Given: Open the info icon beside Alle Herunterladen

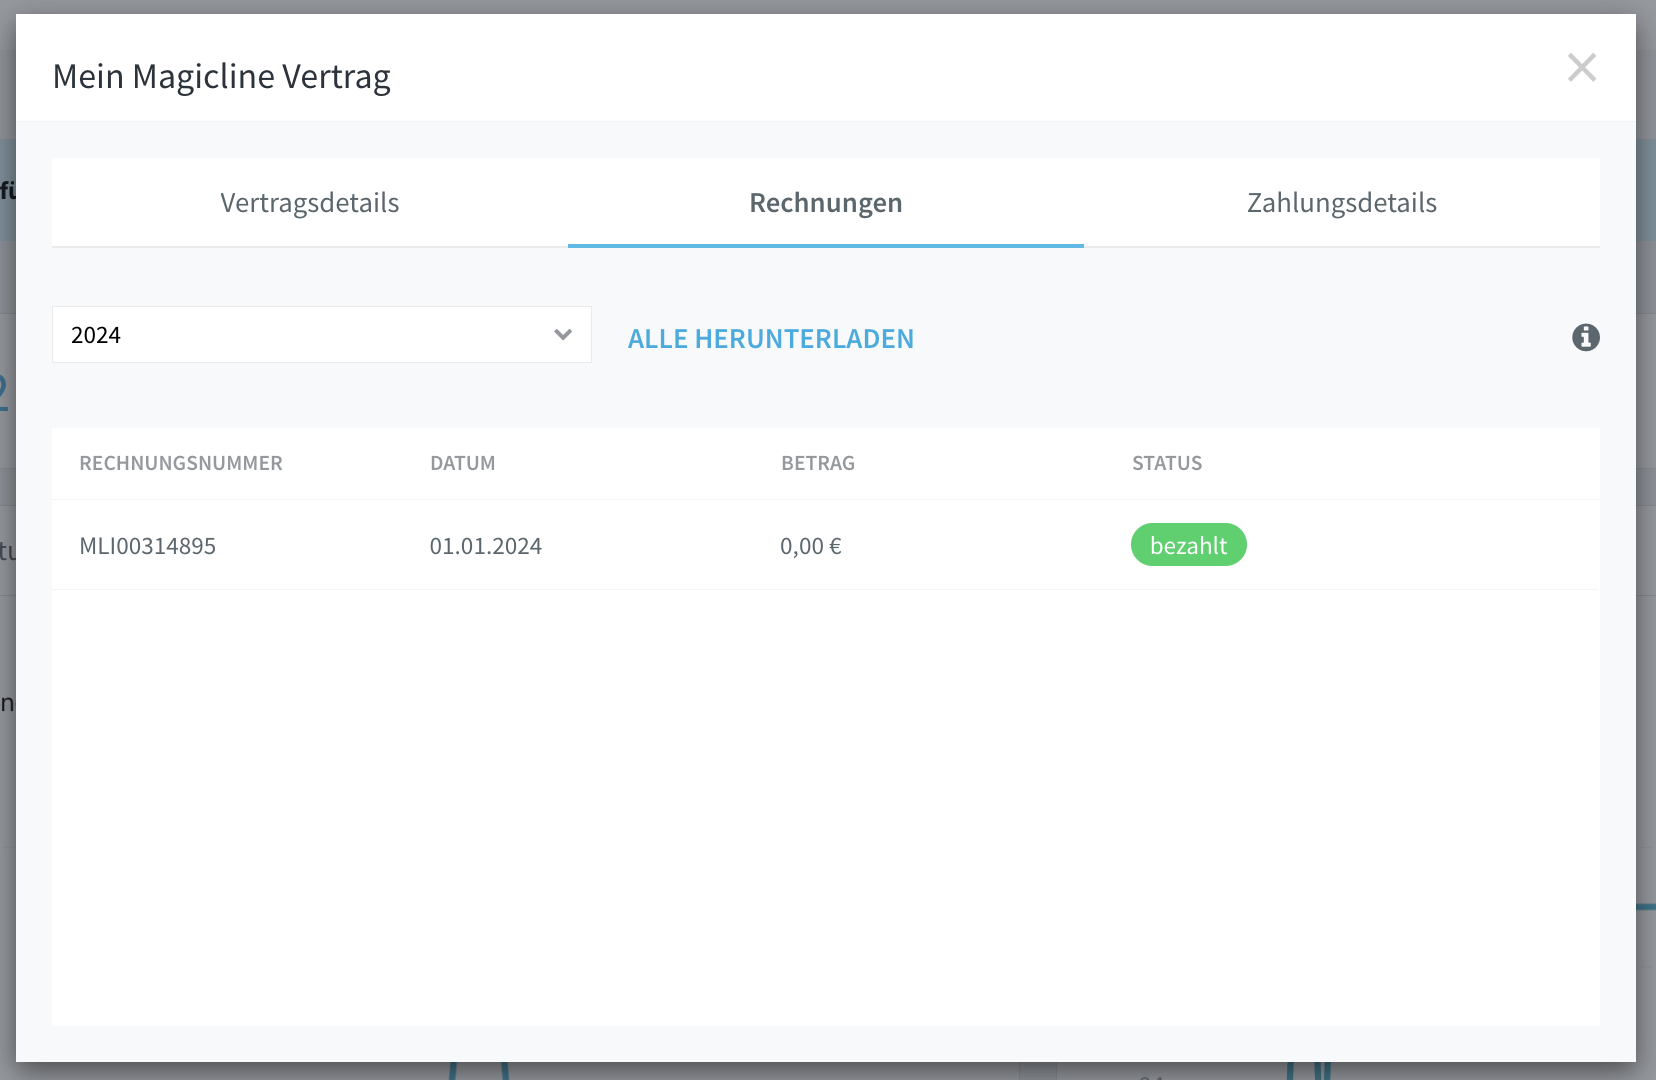Looking at the screenshot, I should (x=1586, y=338).
